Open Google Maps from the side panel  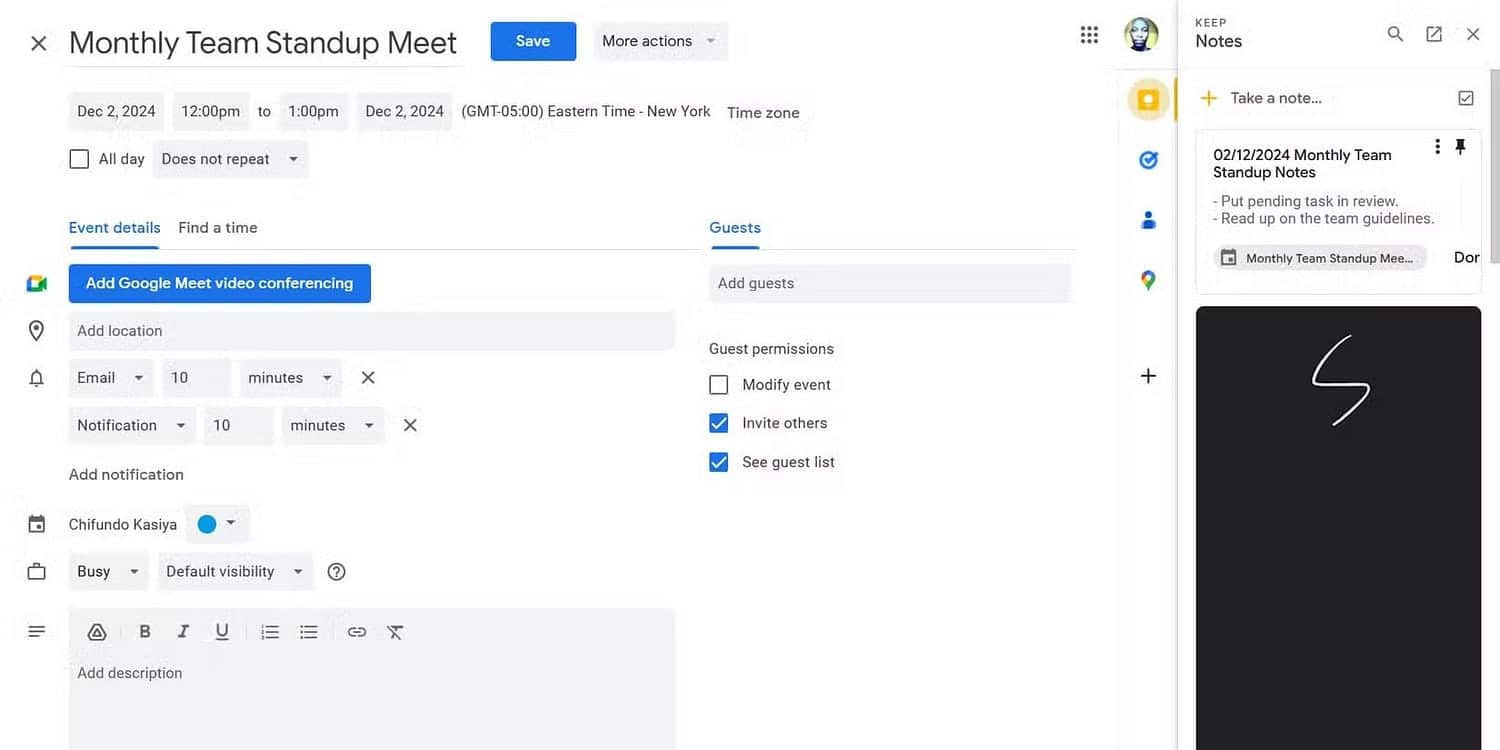(1147, 279)
